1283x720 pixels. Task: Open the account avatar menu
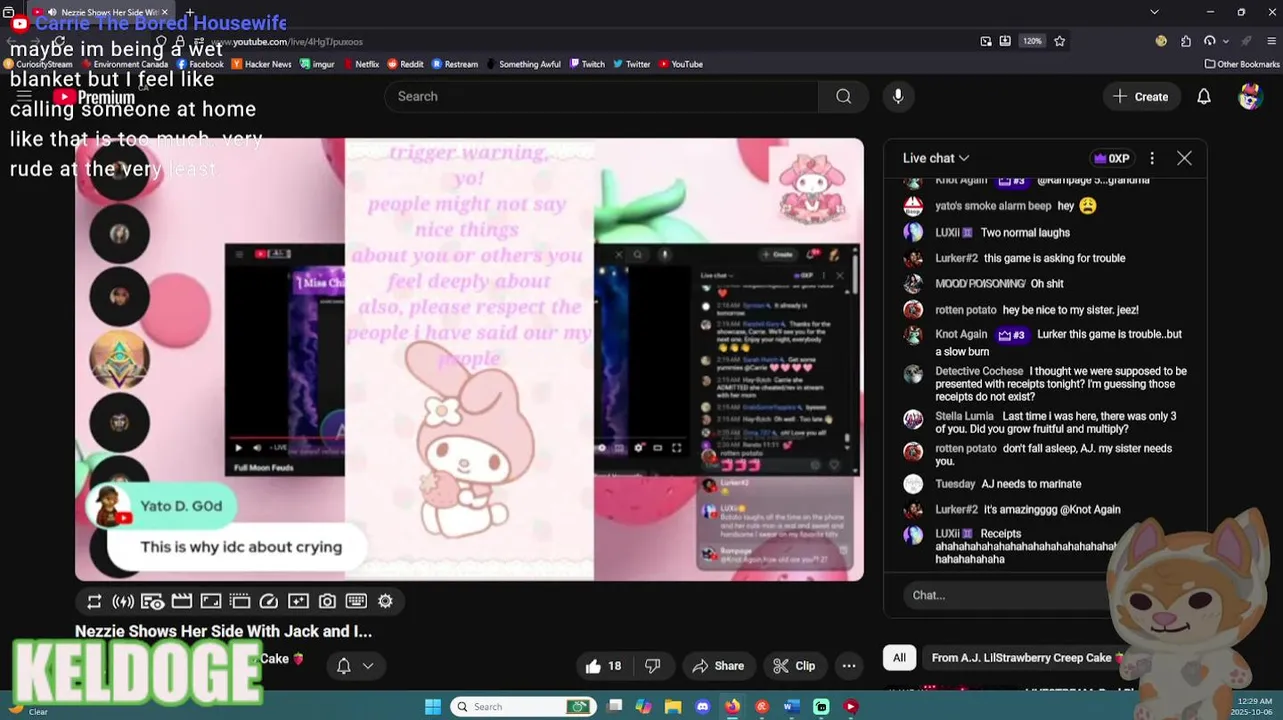[x=1250, y=96]
